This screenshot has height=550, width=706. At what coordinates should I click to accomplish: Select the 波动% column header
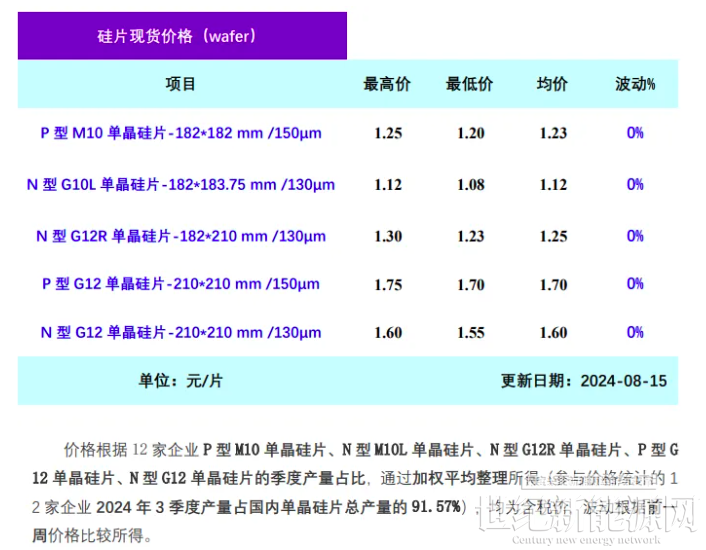coord(635,84)
